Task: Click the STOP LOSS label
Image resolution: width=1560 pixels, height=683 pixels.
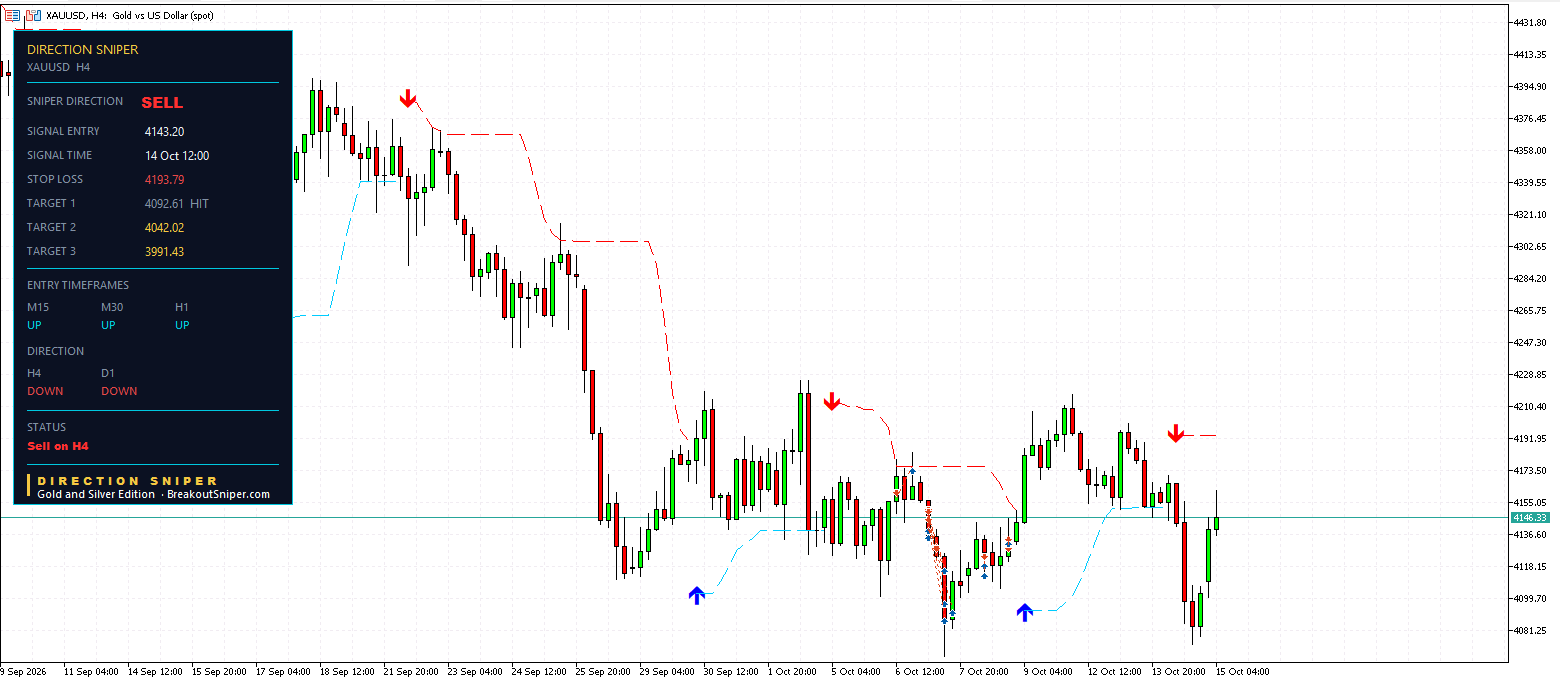Action: (55, 179)
